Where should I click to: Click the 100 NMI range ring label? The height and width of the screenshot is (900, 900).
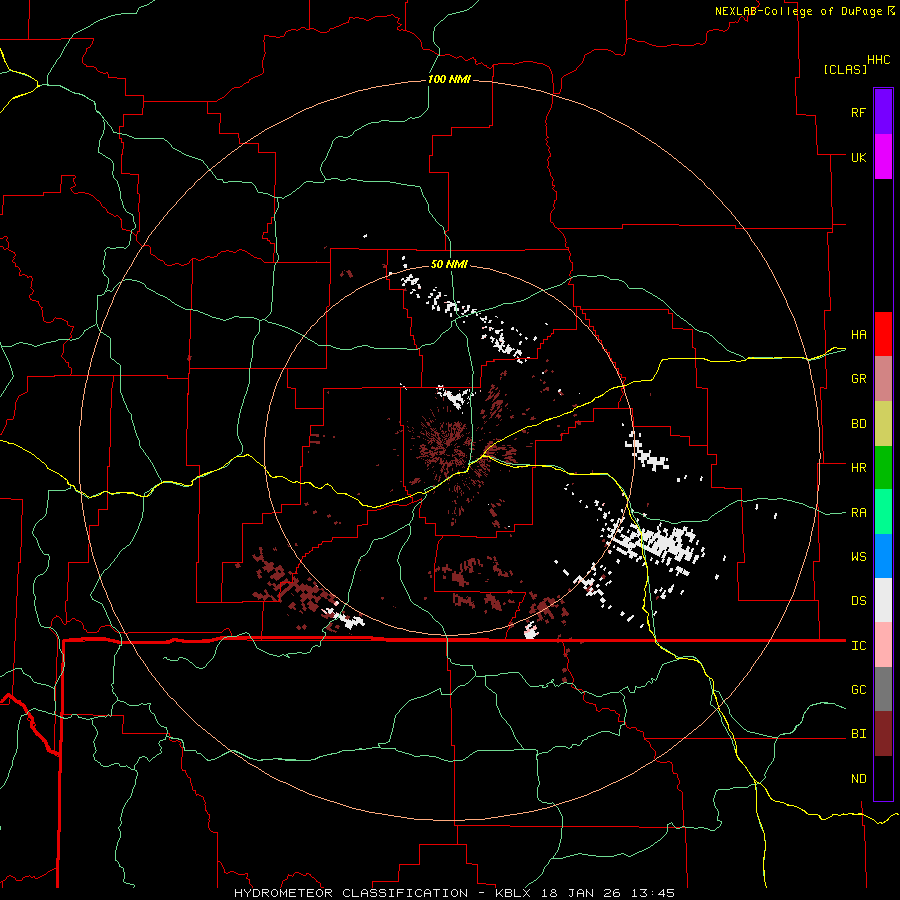pyautogui.click(x=449, y=79)
